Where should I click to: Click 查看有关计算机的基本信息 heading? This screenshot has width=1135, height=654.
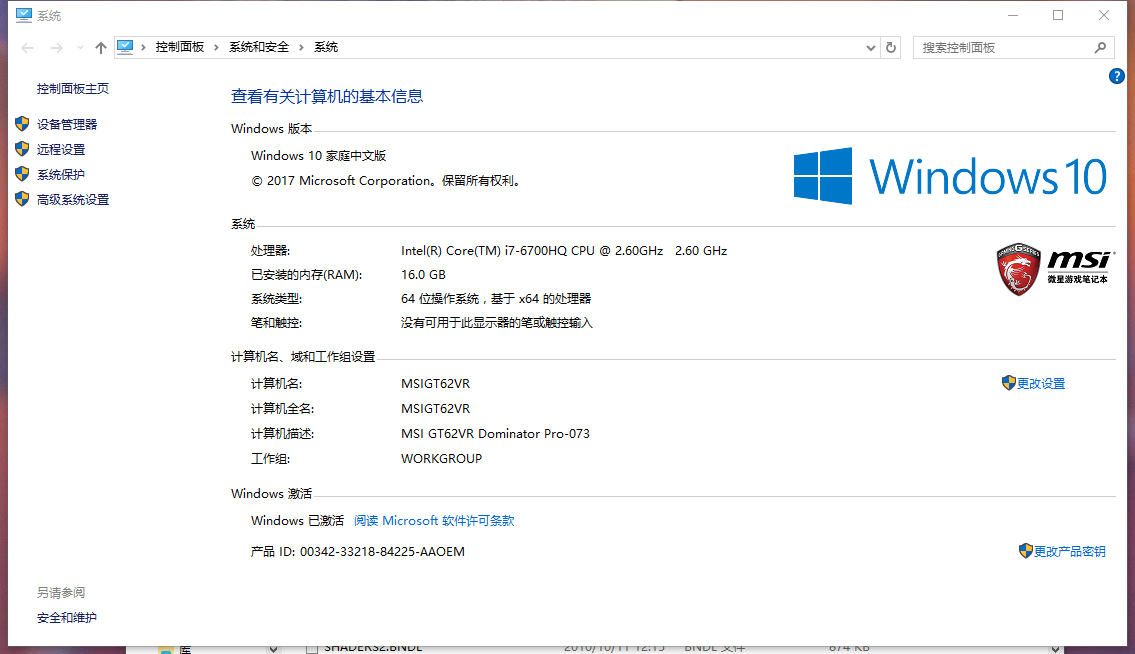coord(326,96)
